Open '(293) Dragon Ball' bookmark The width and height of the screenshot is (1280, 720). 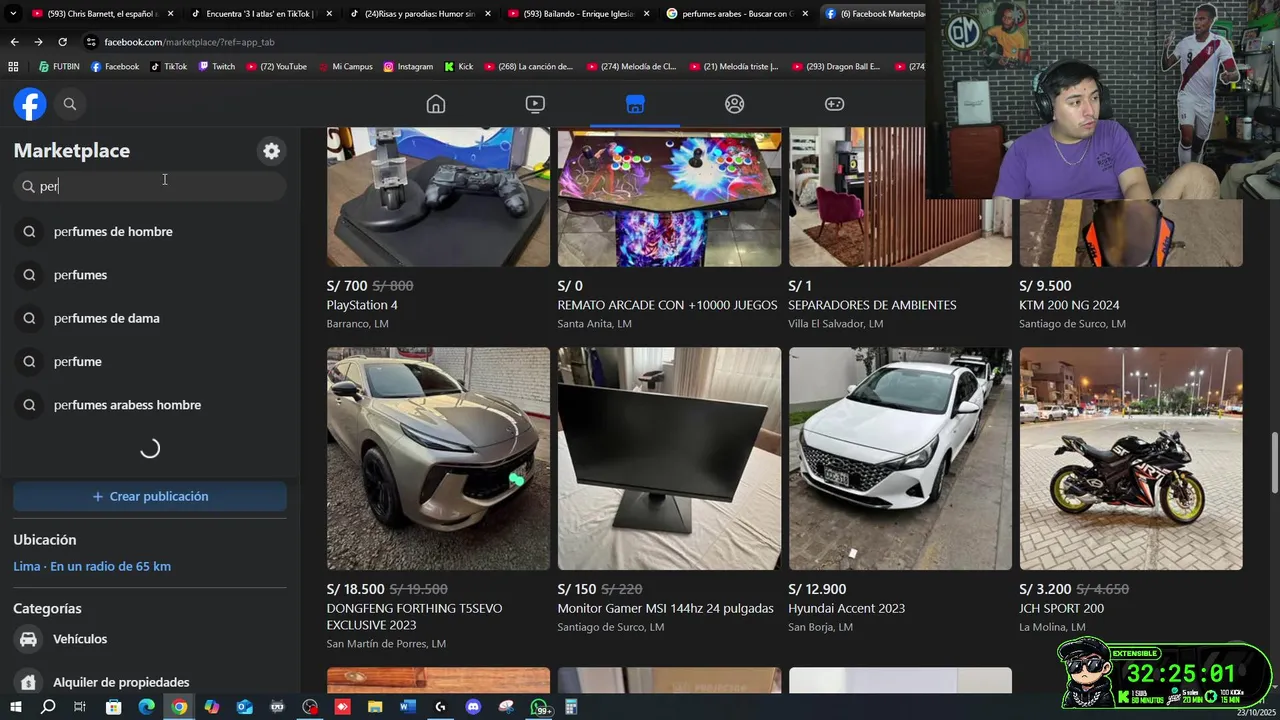coord(837,67)
